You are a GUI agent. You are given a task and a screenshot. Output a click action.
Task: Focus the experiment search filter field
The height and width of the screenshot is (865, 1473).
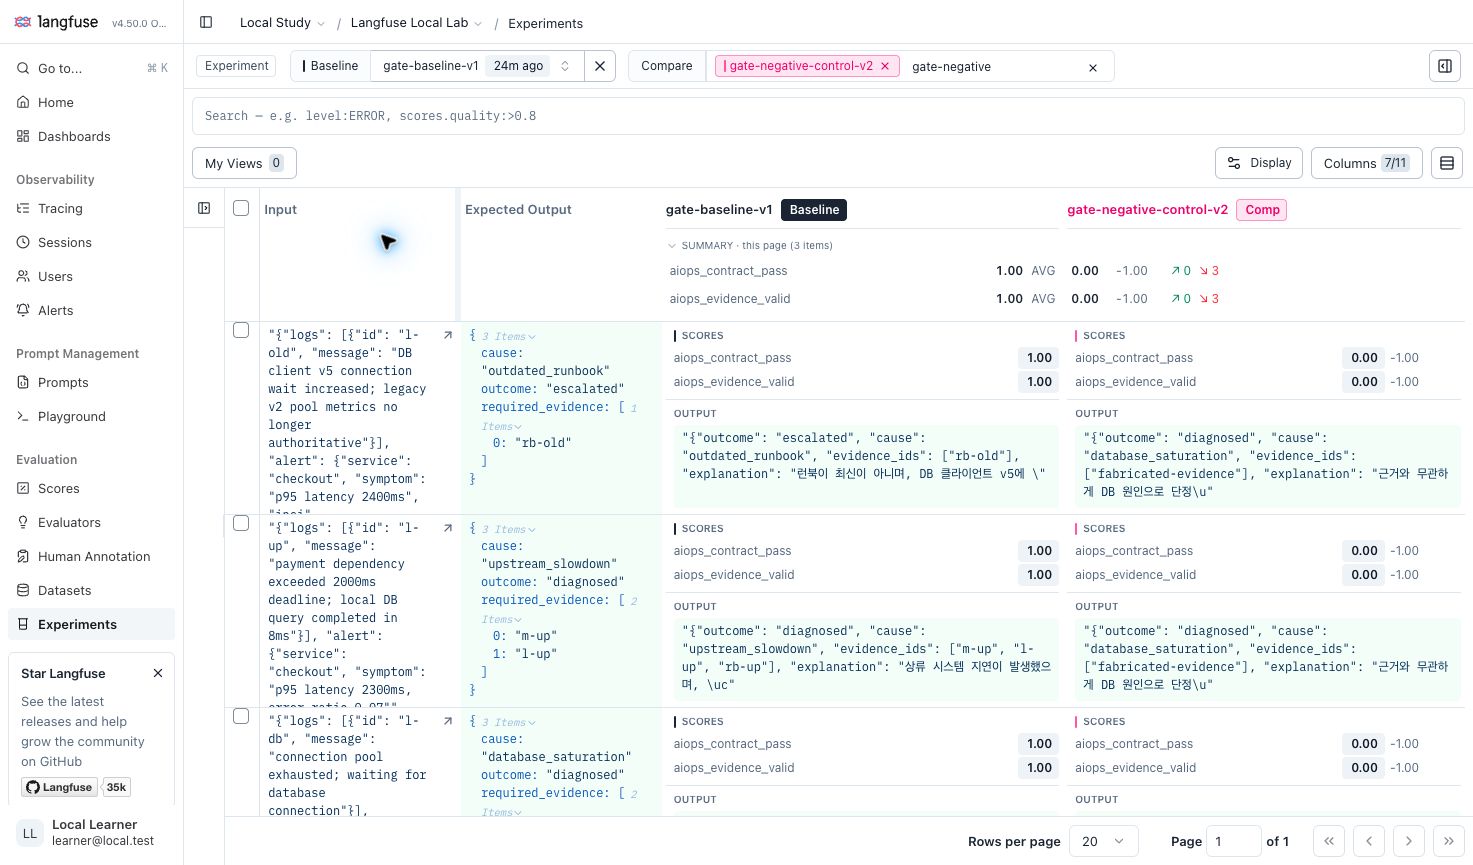click(x=828, y=116)
